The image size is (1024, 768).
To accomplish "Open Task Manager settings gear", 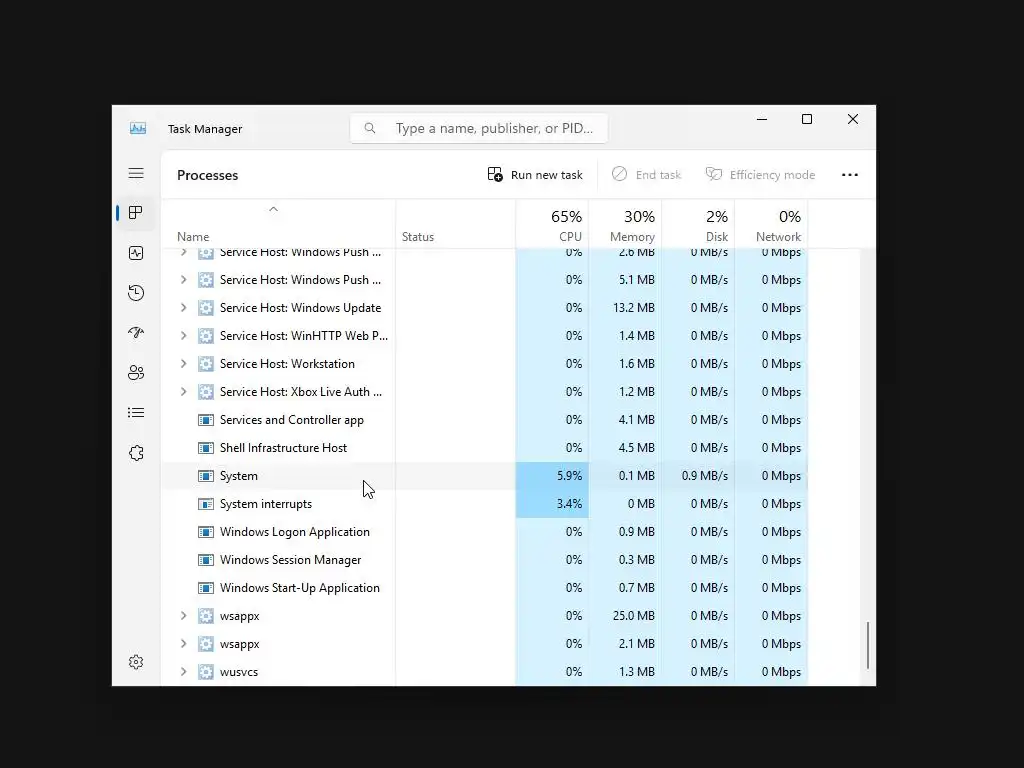I will 136,662.
